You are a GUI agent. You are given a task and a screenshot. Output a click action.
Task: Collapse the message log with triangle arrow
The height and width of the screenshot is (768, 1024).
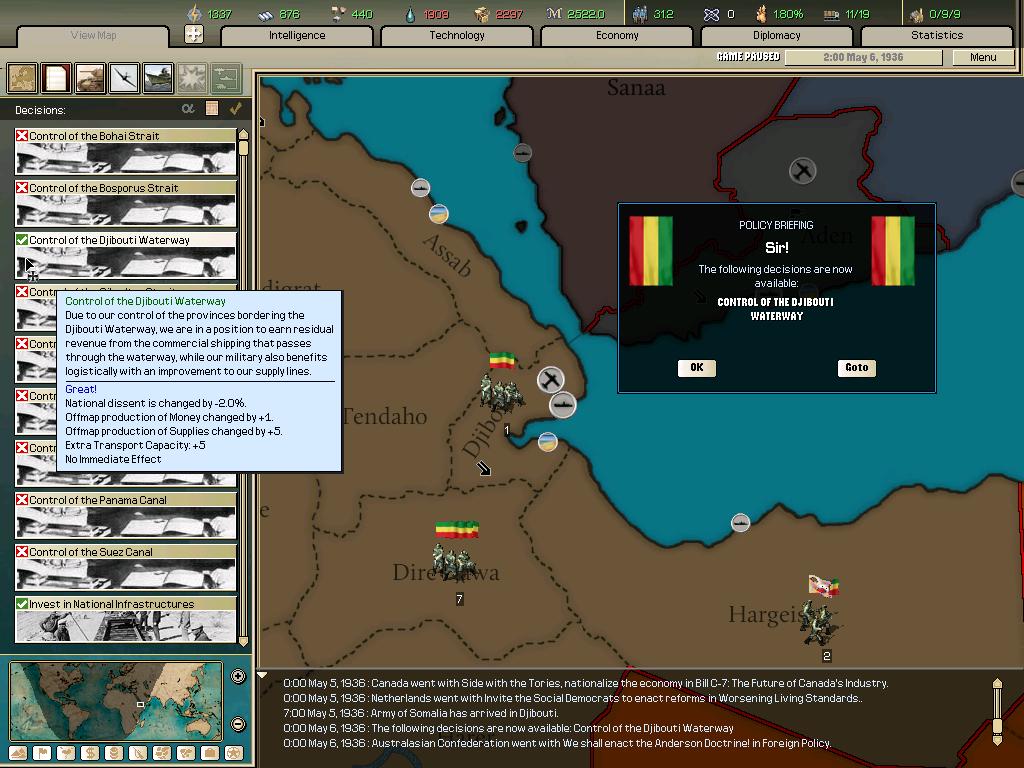coord(262,675)
